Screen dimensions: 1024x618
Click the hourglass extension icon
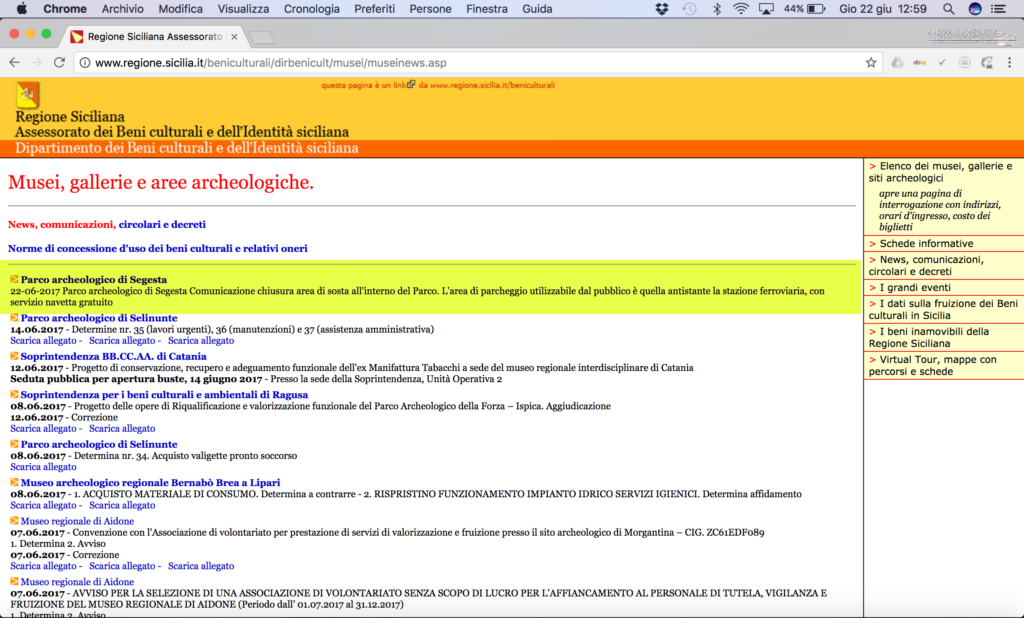[987, 63]
